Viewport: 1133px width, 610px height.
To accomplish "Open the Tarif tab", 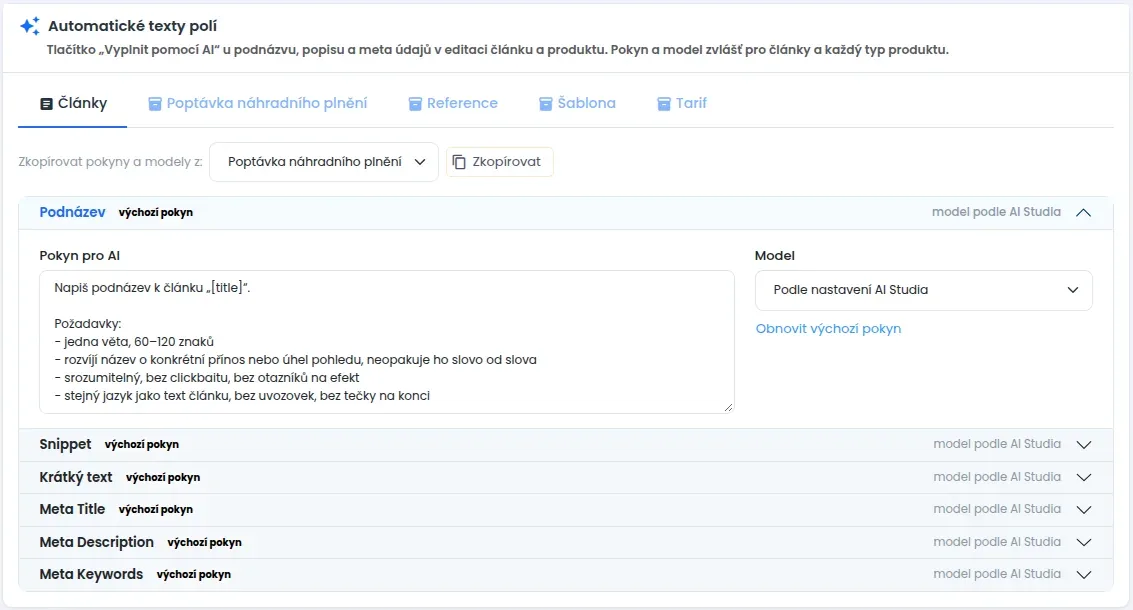I will tap(681, 103).
